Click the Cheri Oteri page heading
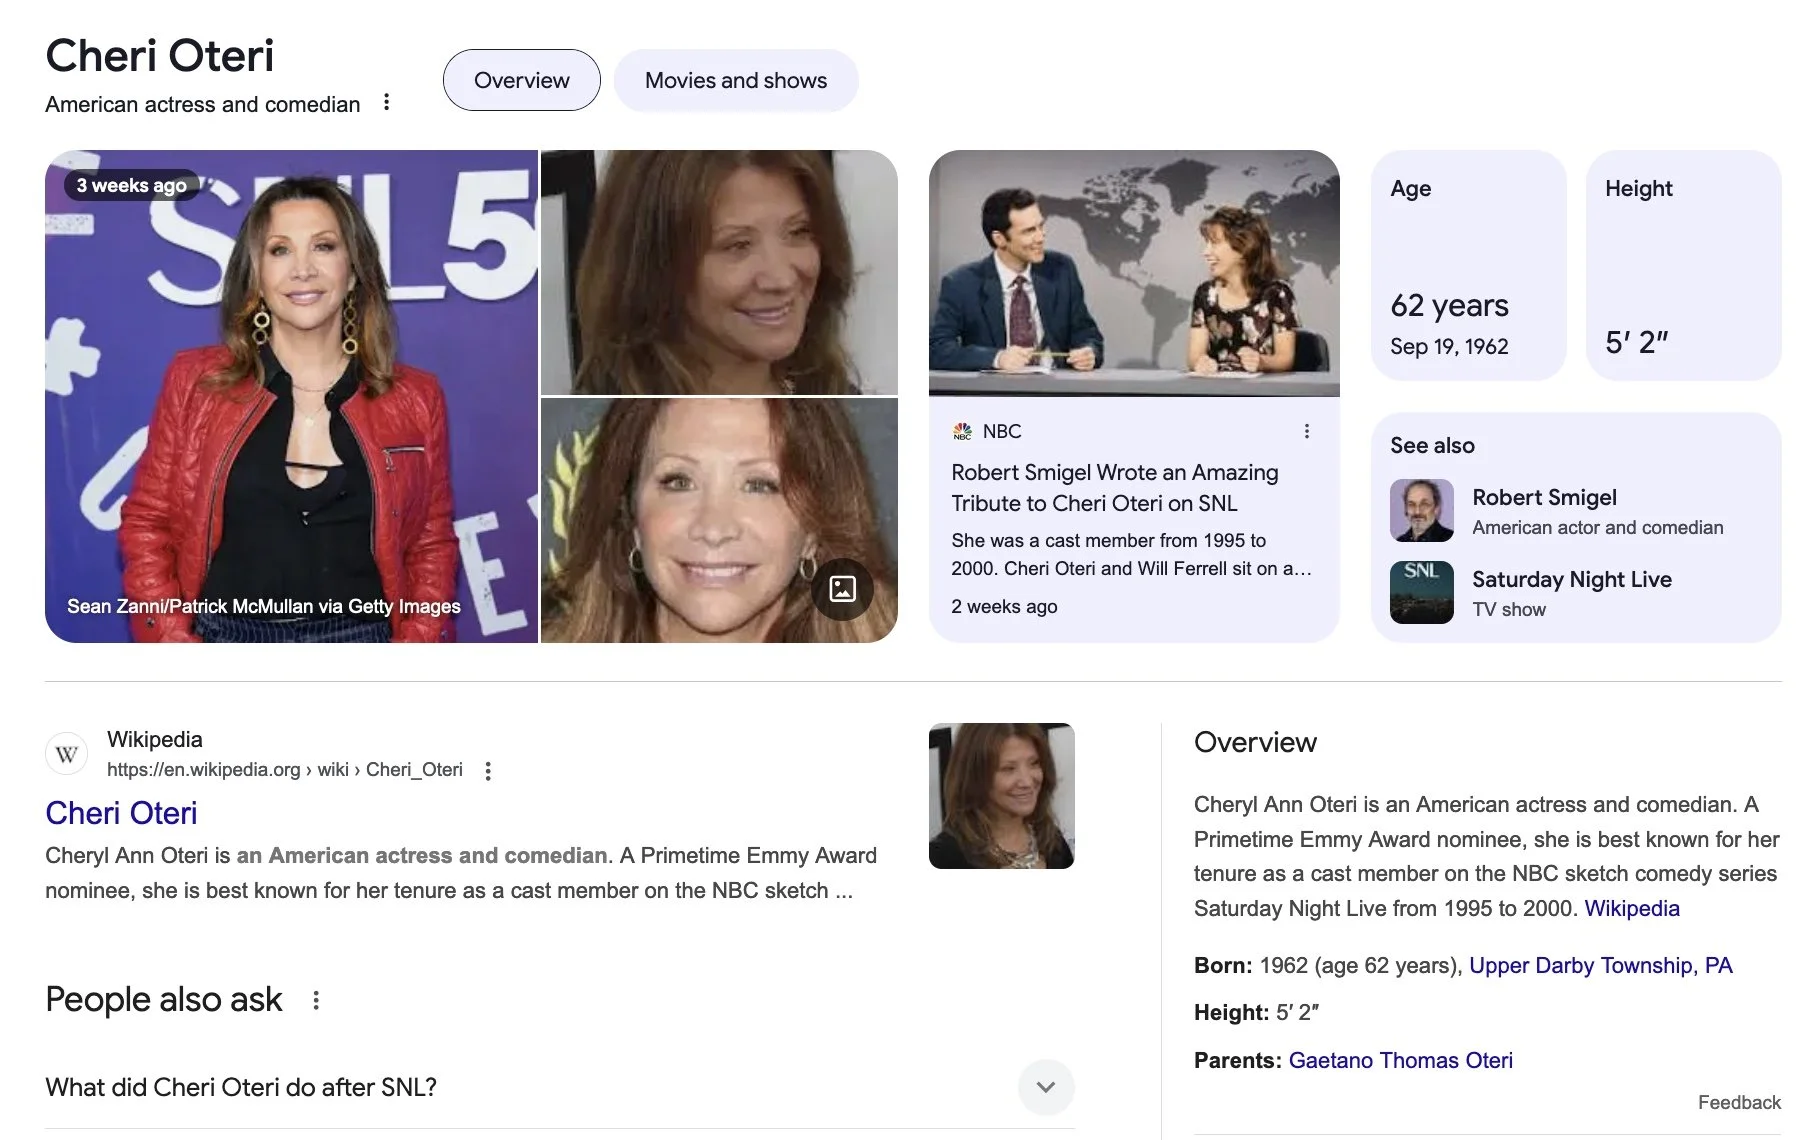The image size is (1818, 1140). click(160, 55)
